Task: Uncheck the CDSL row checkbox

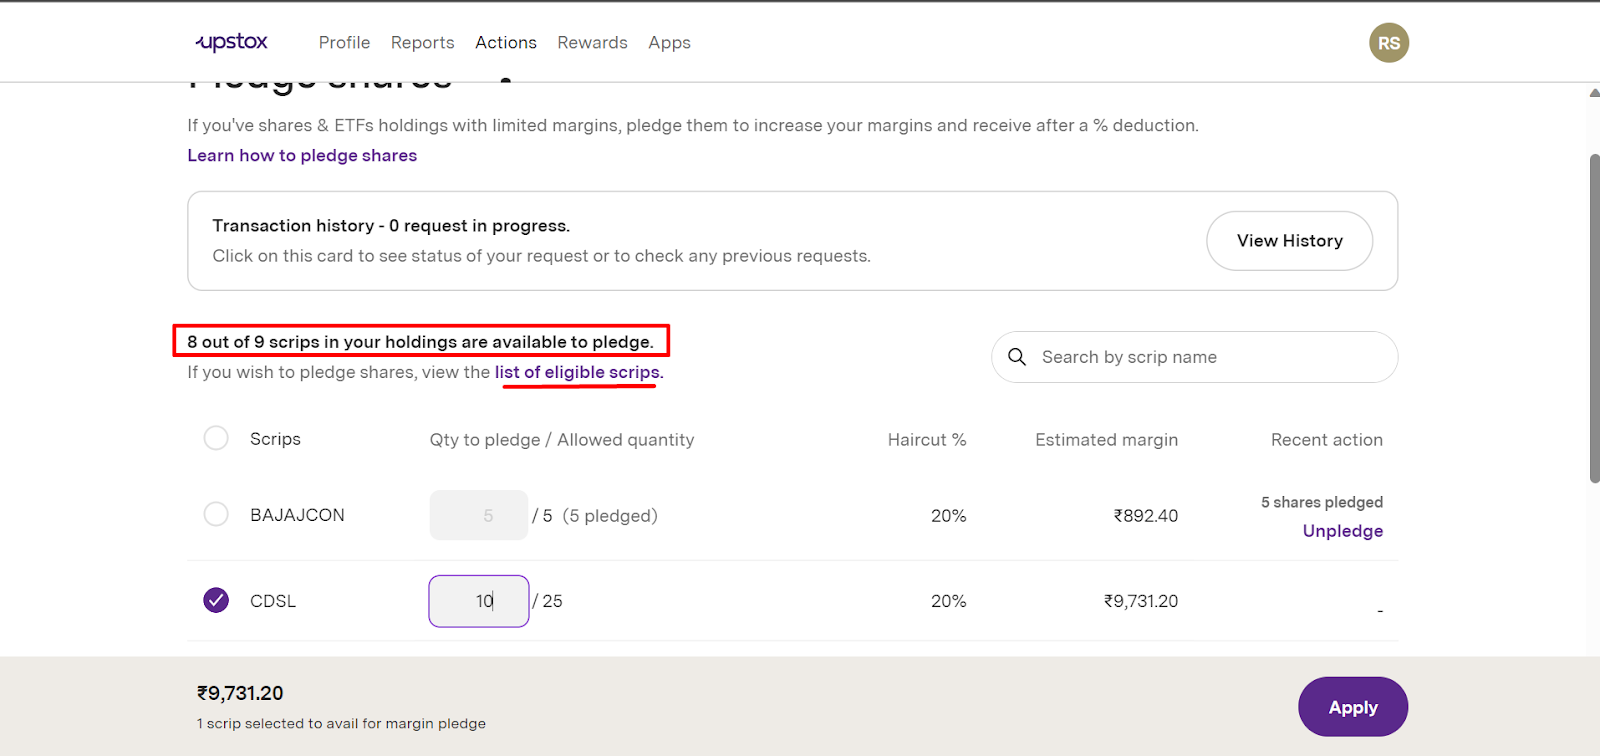Action: click(216, 600)
